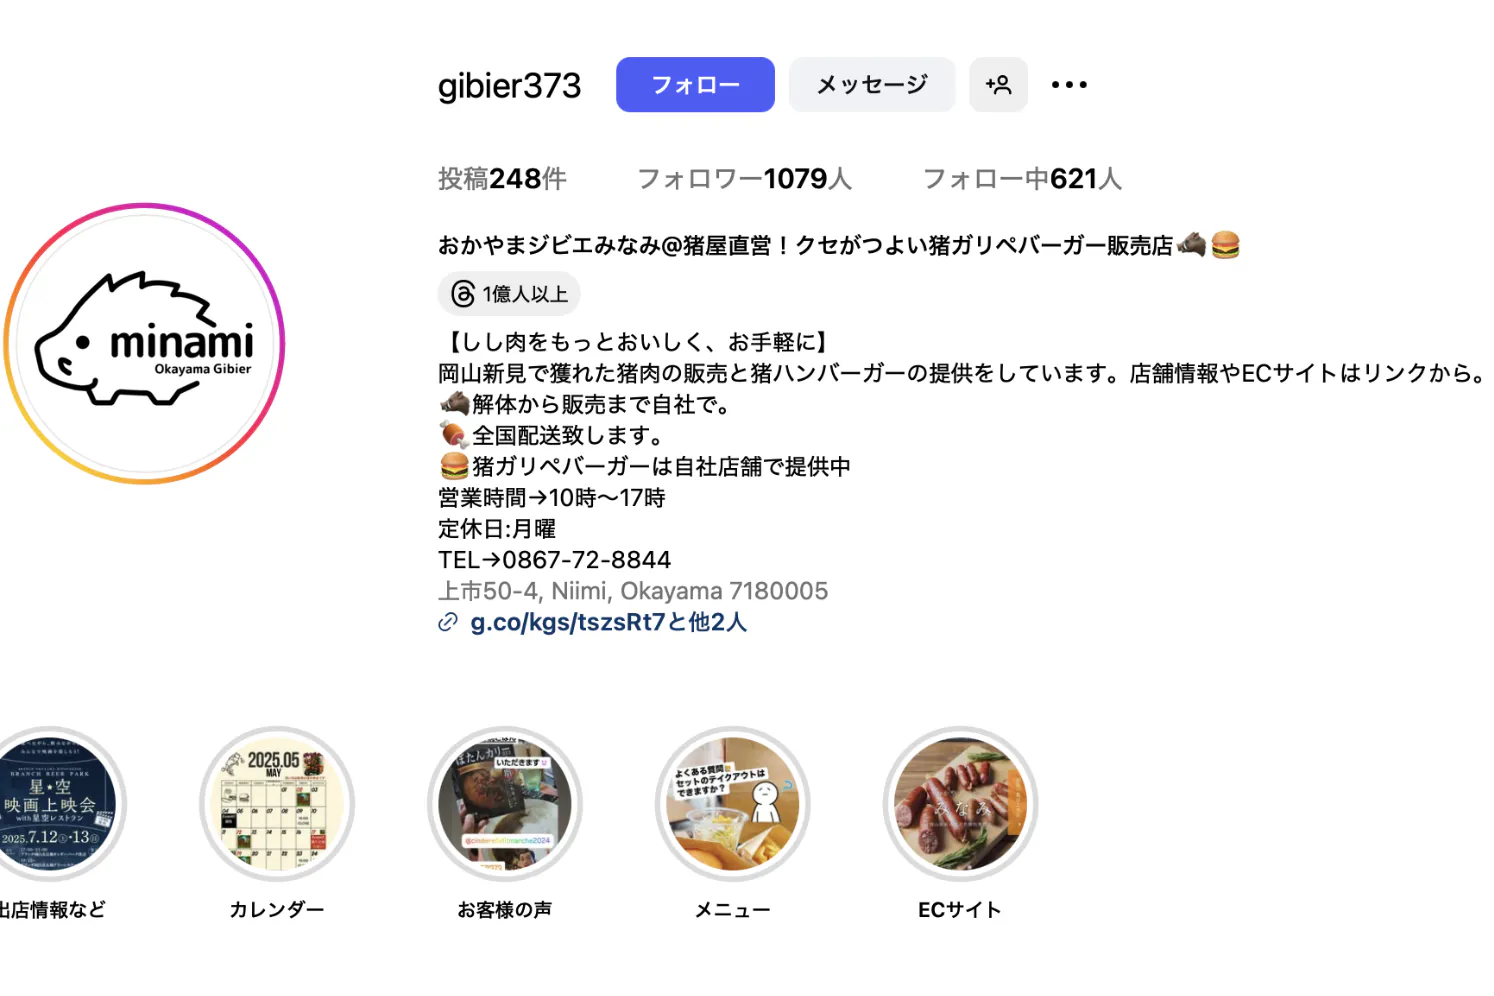Click the gibier373 username heading
This screenshot has height=996, width=1494.
click(509, 86)
